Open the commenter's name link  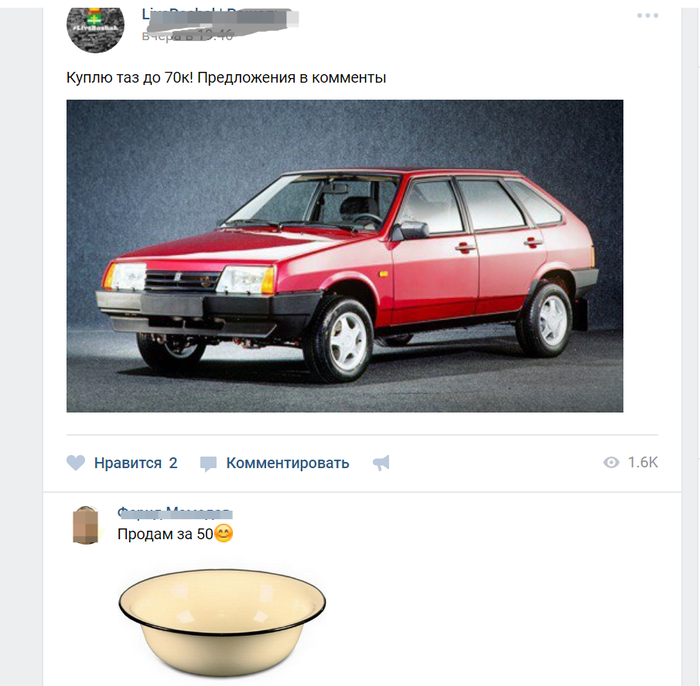pos(175,513)
